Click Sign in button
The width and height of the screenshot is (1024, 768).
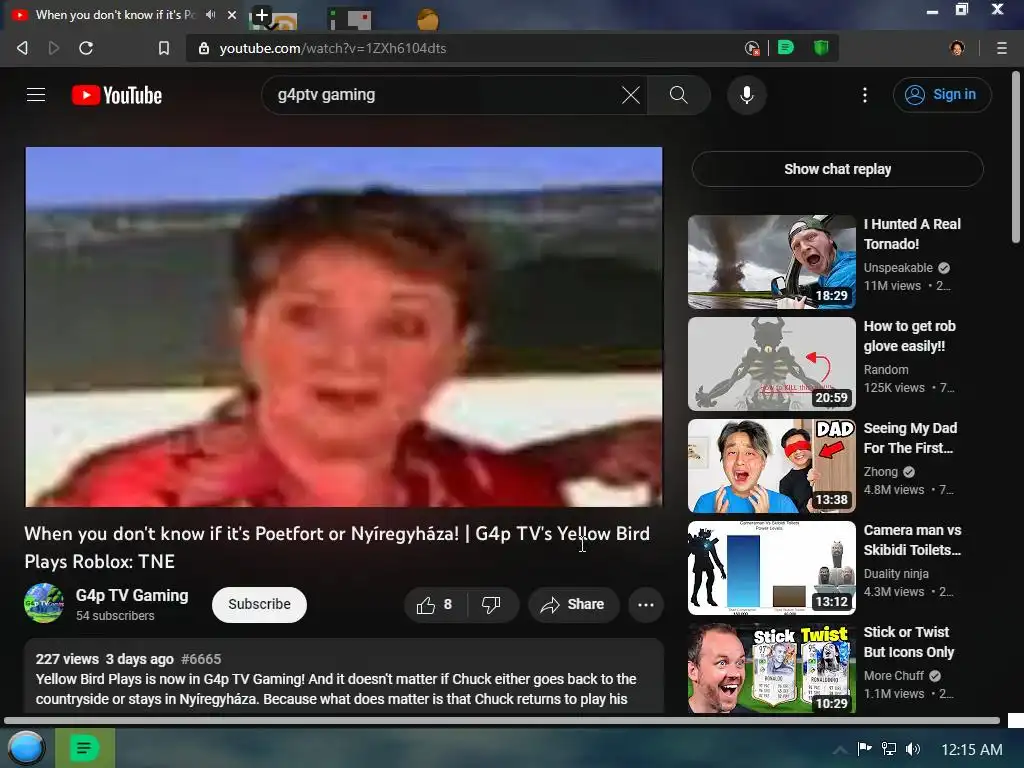tap(942, 95)
